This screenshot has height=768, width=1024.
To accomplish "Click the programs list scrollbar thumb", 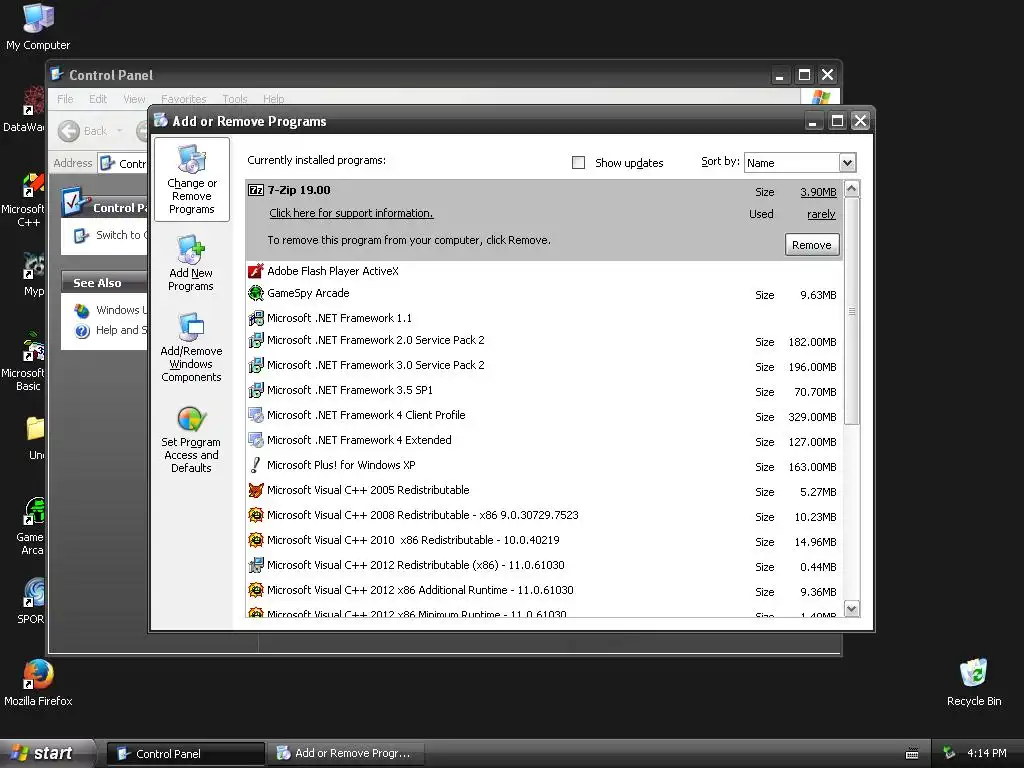I will coord(852,312).
